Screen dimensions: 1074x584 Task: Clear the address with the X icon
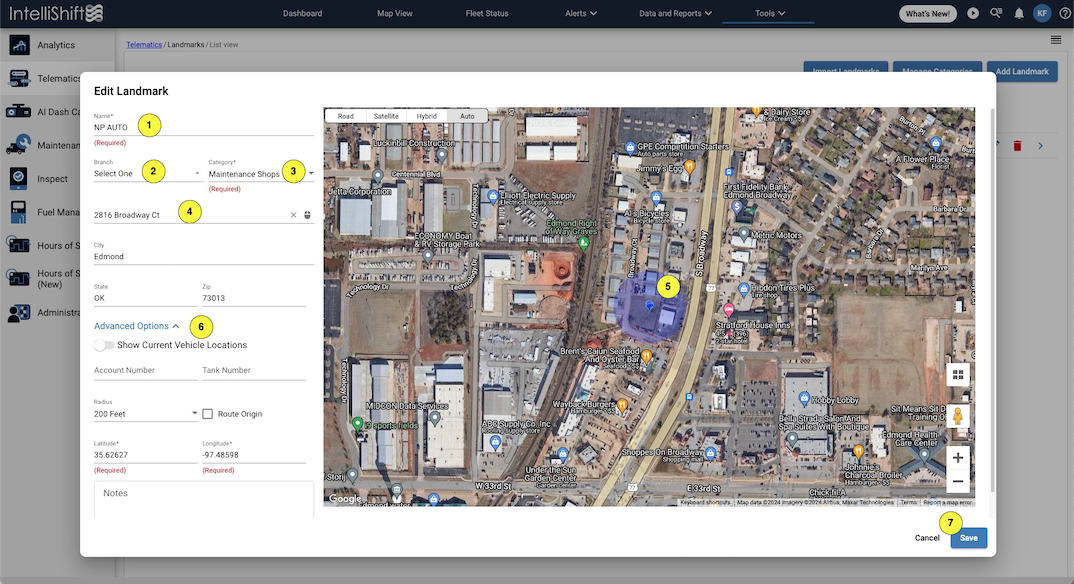click(293, 215)
